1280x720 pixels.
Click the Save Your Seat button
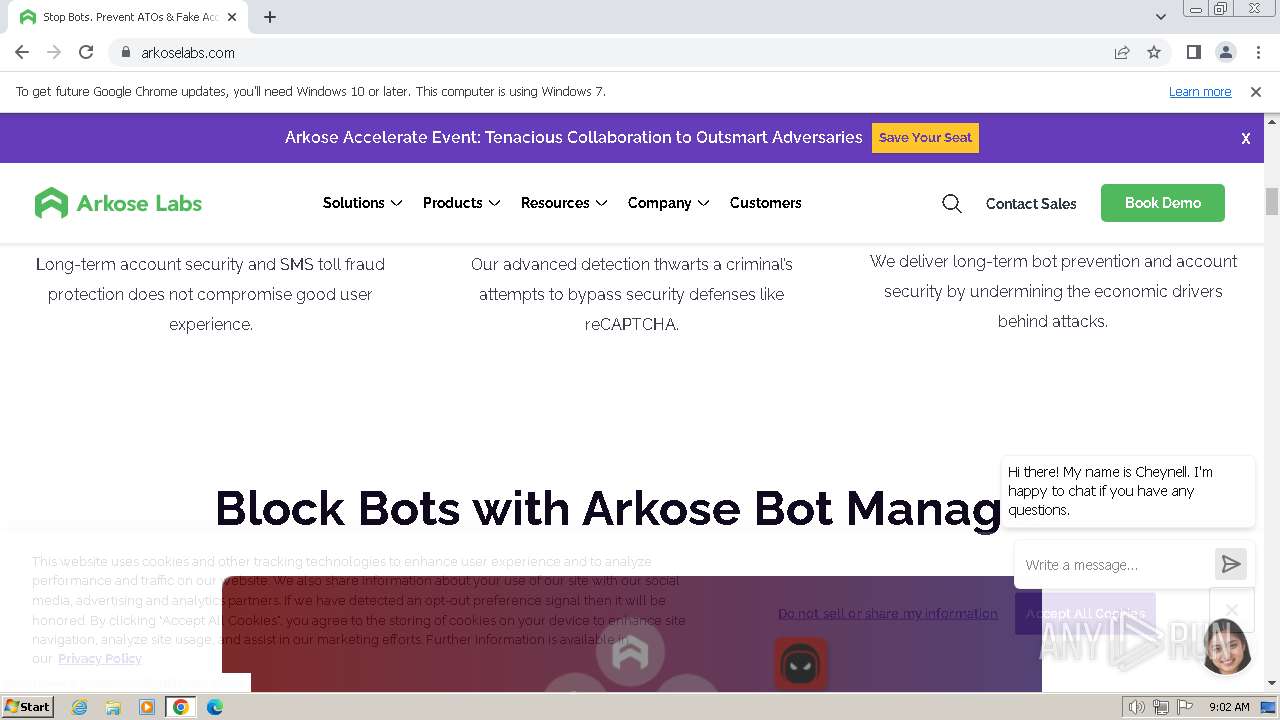coord(925,138)
